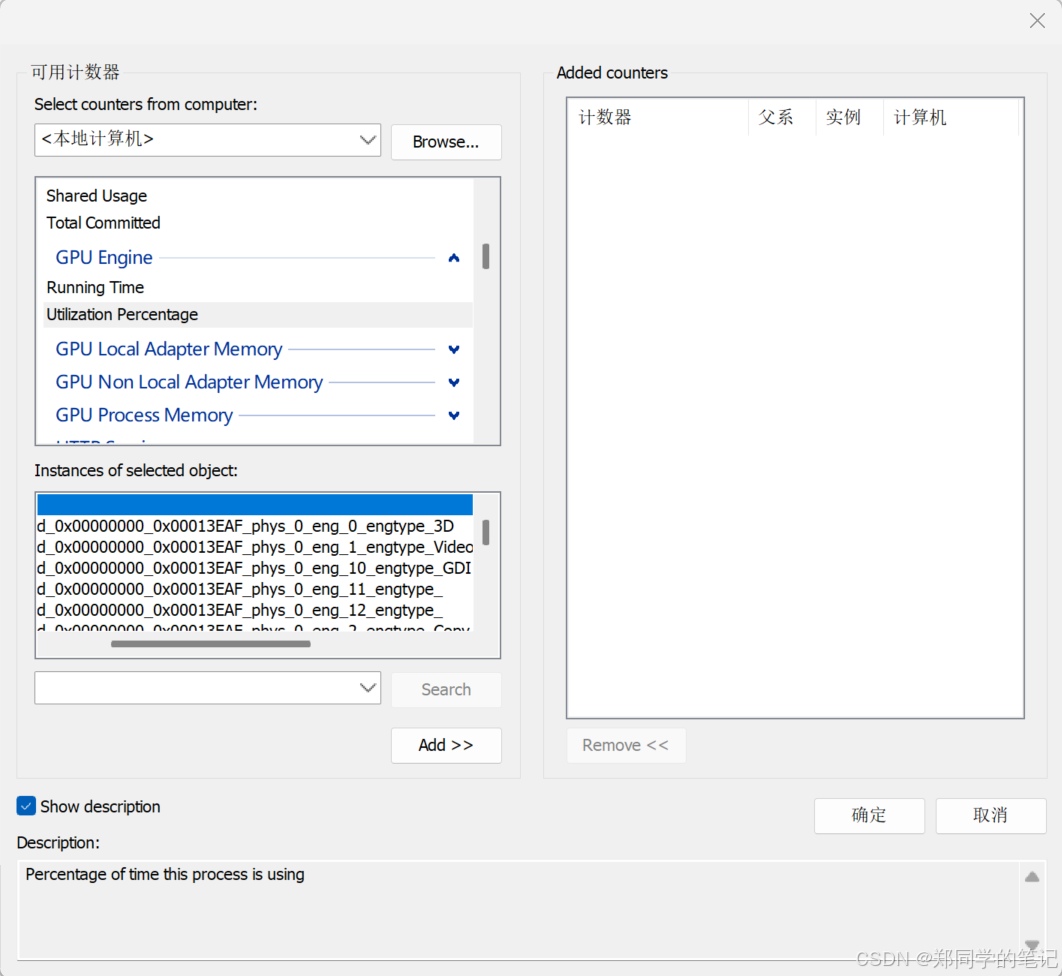1062x976 pixels.
Task: Expand GPU Non Local Adapter Memory group
Action: coord(454,382)
